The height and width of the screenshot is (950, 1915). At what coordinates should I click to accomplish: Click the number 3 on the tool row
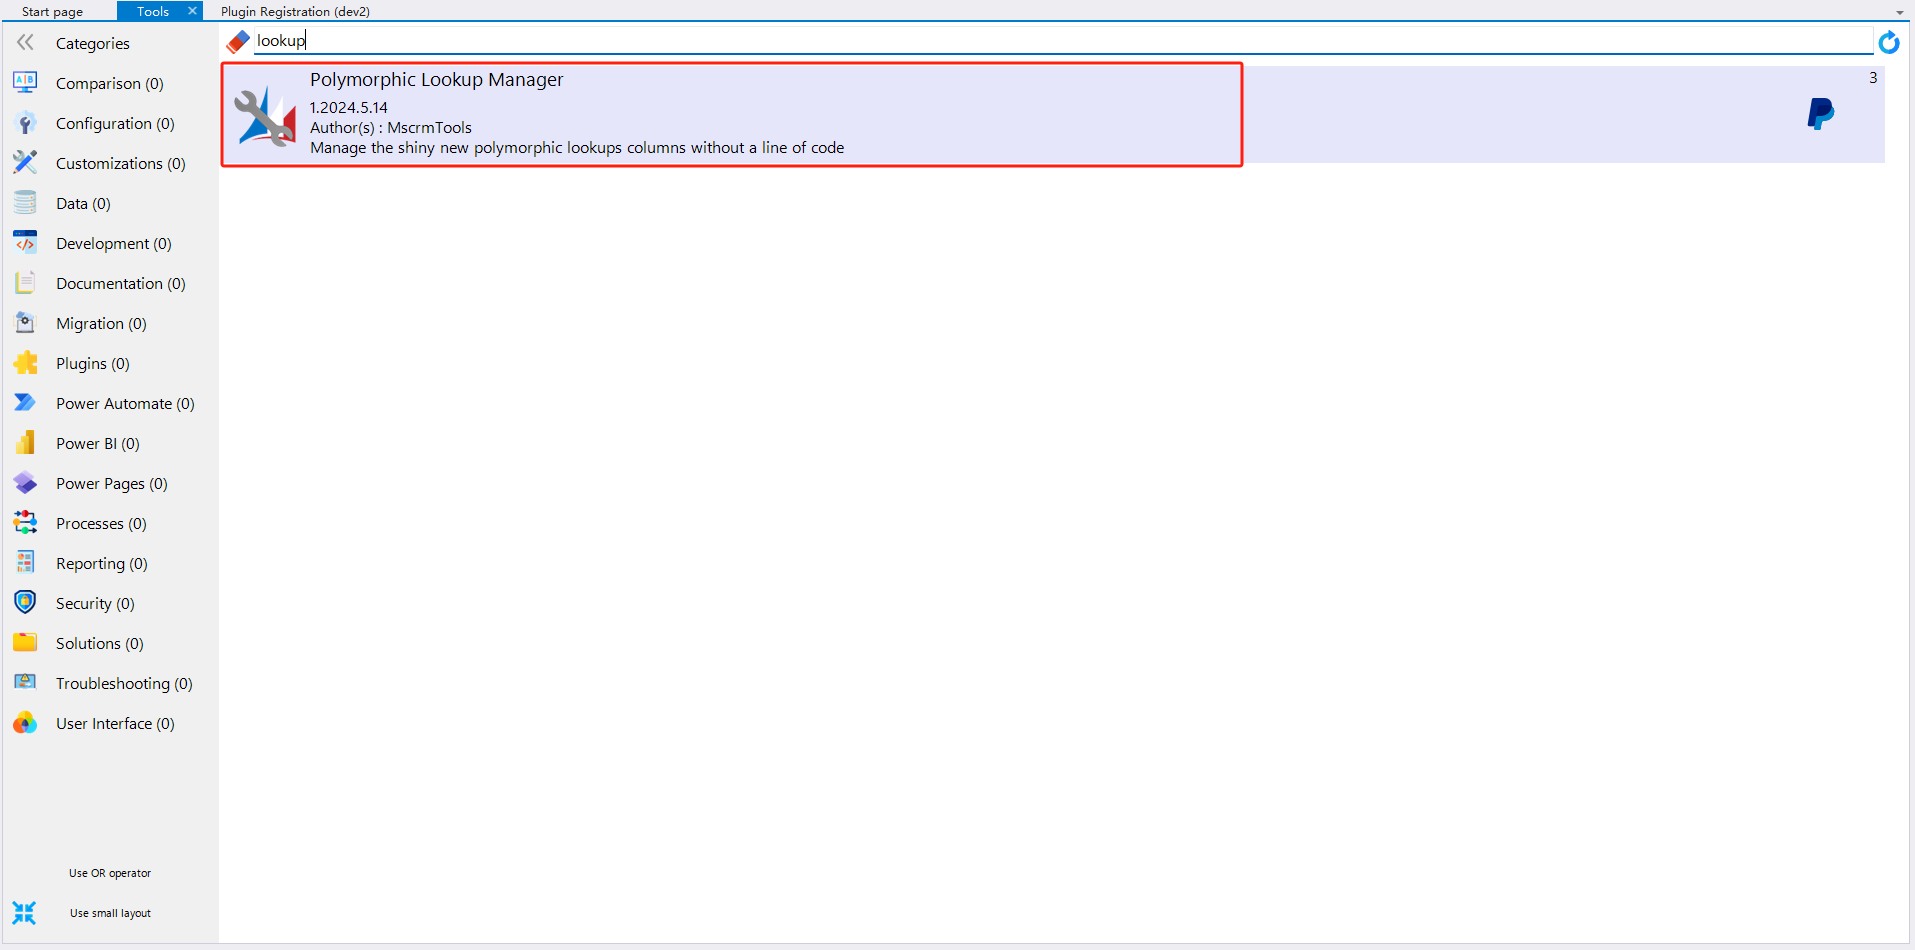pyautogui.click(x=1873, y=77)
